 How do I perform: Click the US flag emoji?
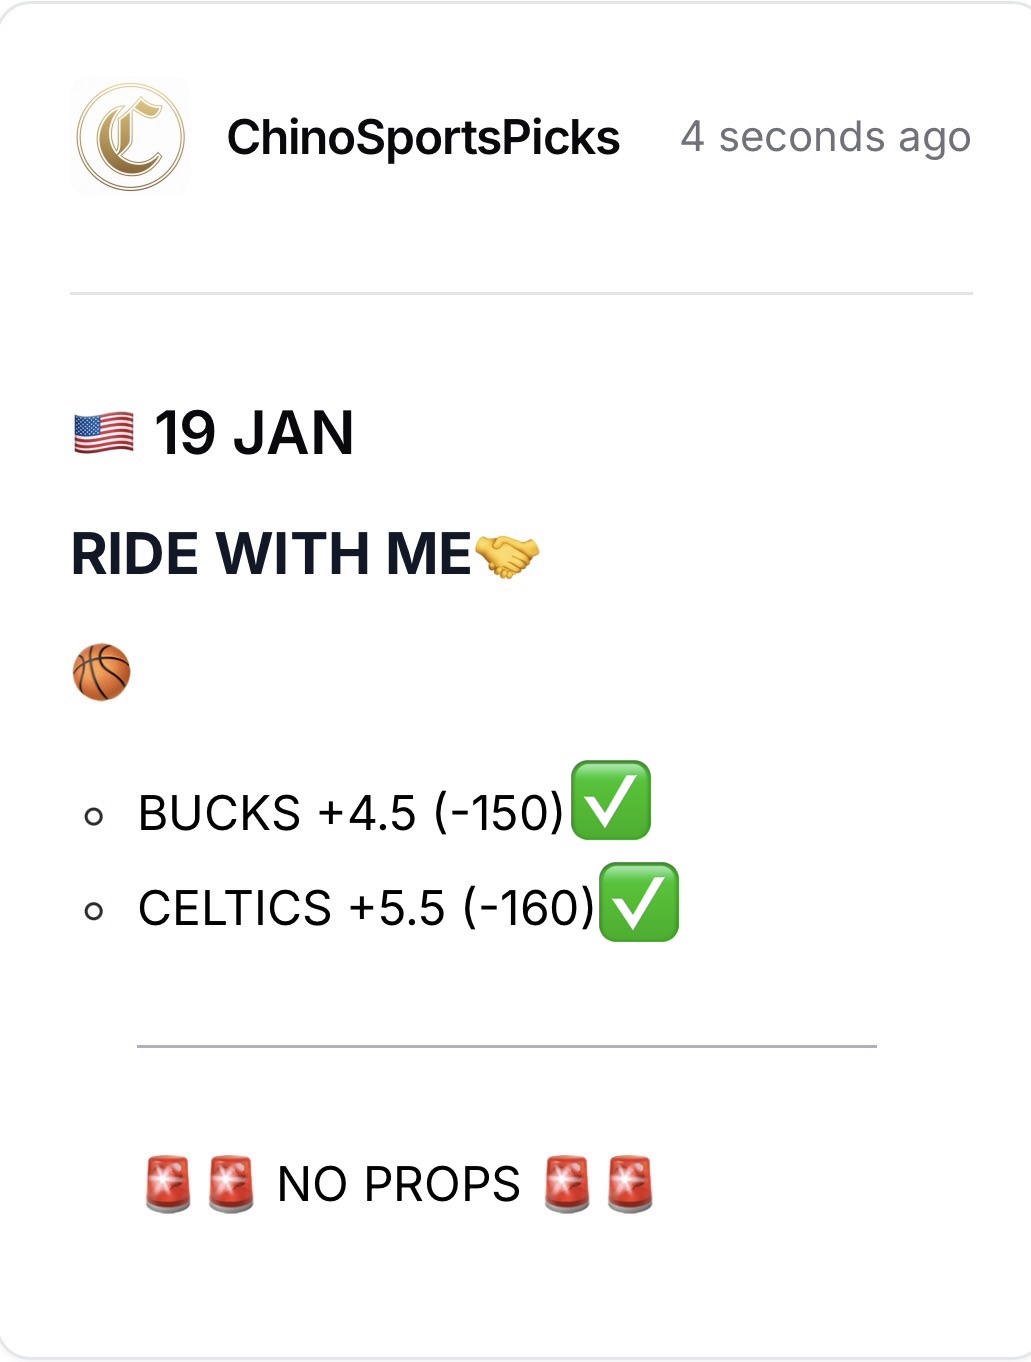104,434
